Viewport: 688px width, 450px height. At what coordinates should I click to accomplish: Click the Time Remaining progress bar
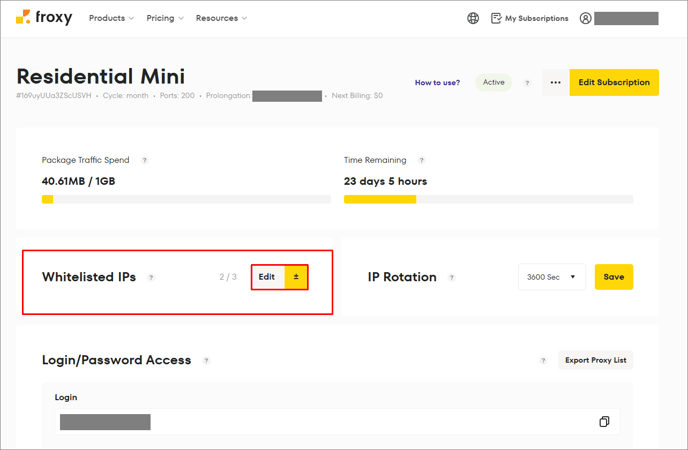[x=488, y=200]
